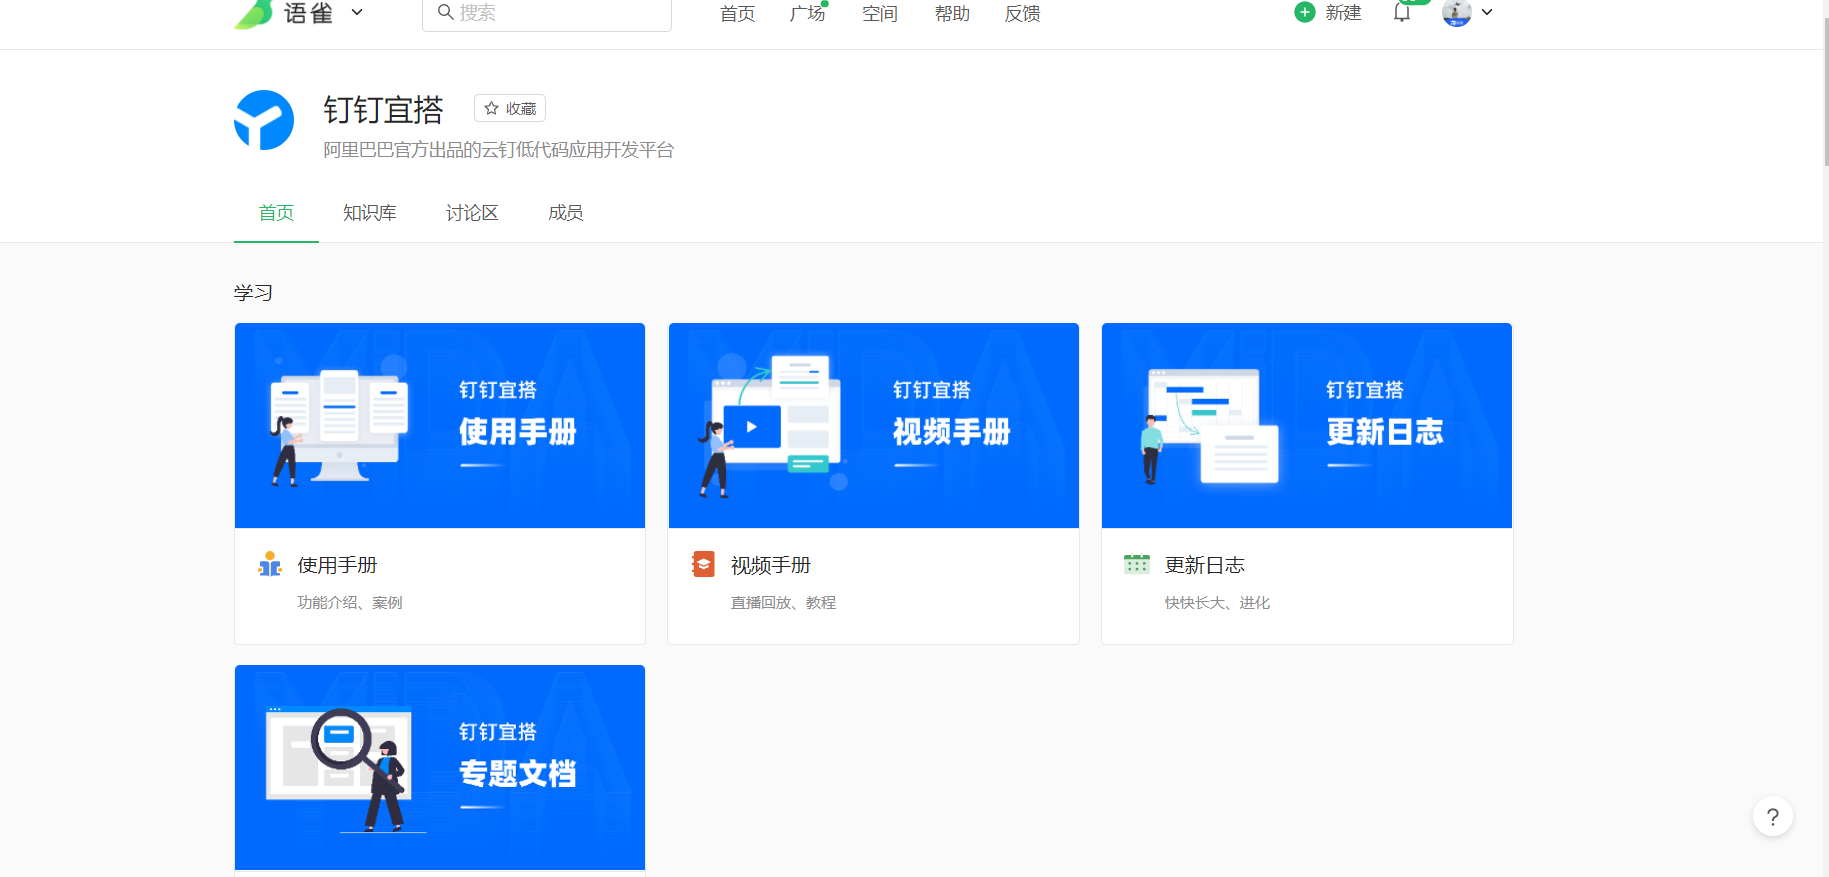Focus the 搜索 search input field
The image size is (1829, 877).
click(x=547, y=14)
